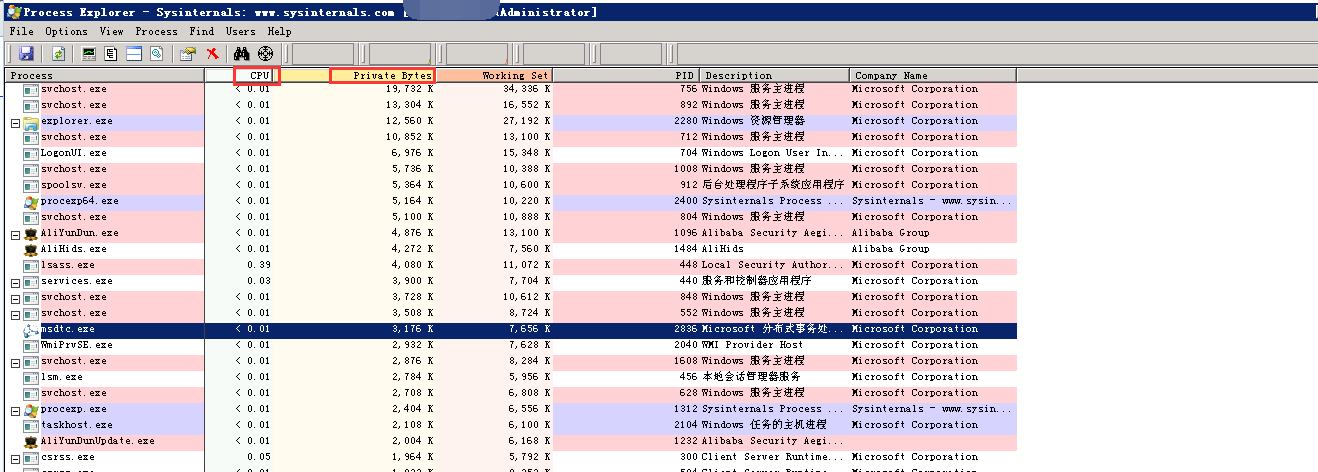Click the red X Kill Process icon
Screen dimensions: 1318x472
pos(212,53)
